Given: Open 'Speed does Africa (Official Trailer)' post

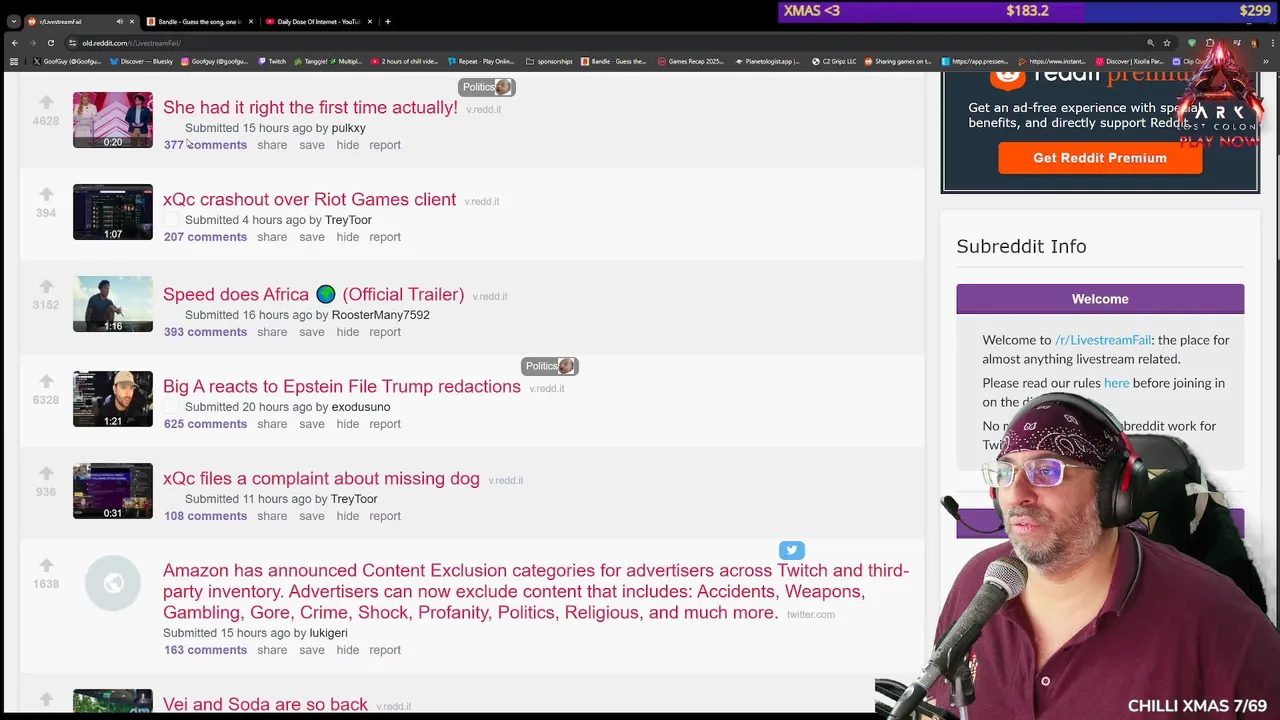Looking at the screenshot, I should point(313,294).
